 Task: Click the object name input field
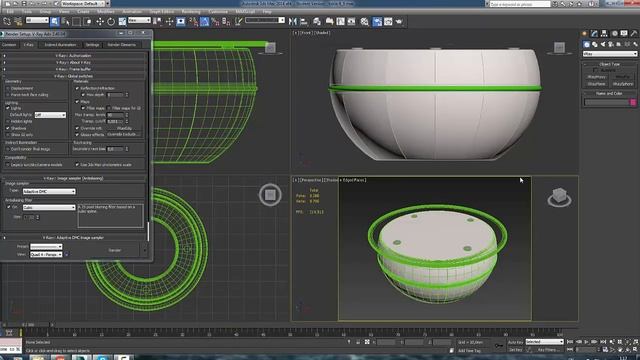pyautogui.click(x=607, y=102)
